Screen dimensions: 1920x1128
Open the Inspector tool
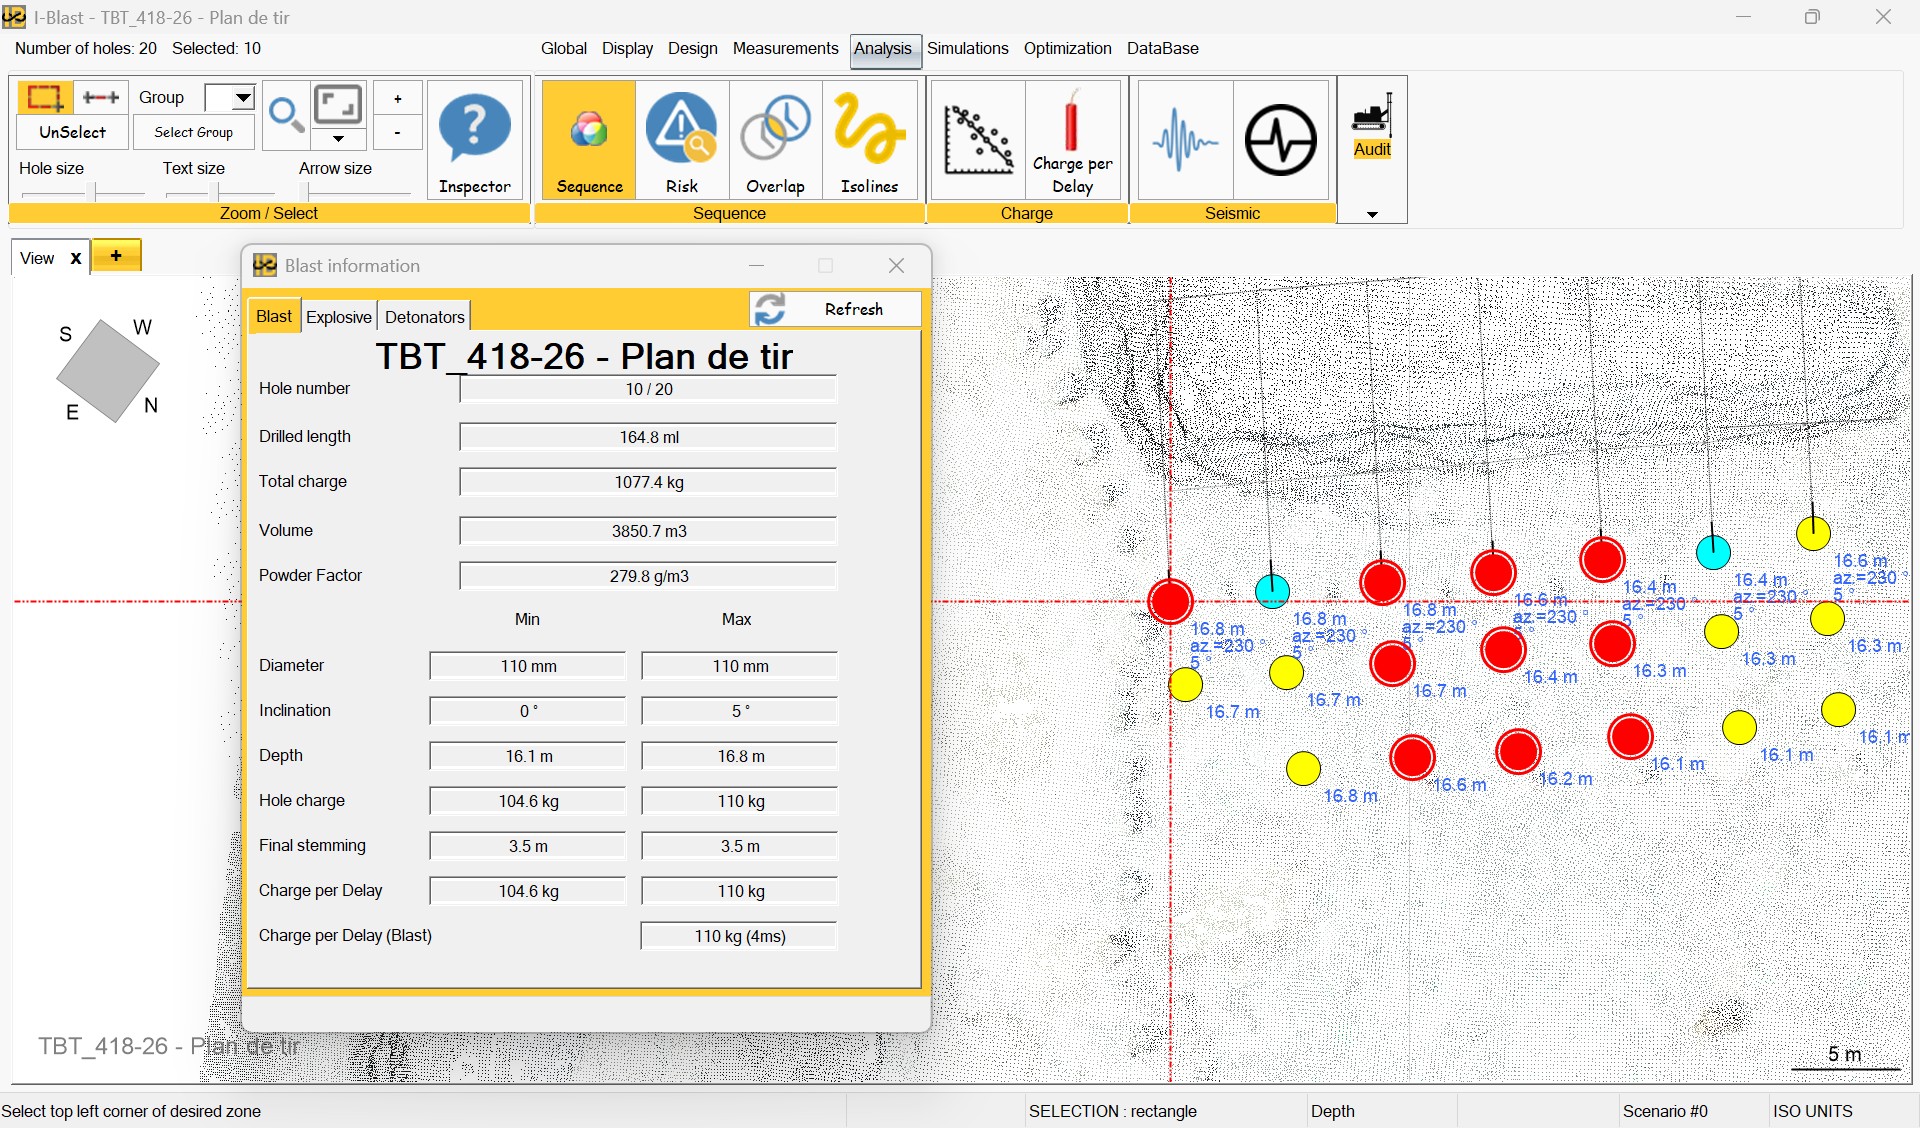pos(474,140)
